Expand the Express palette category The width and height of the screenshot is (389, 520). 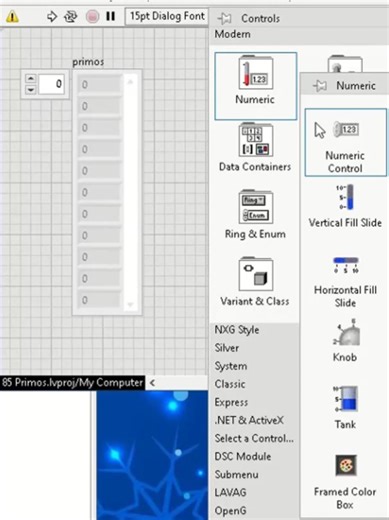coord(231,402)
